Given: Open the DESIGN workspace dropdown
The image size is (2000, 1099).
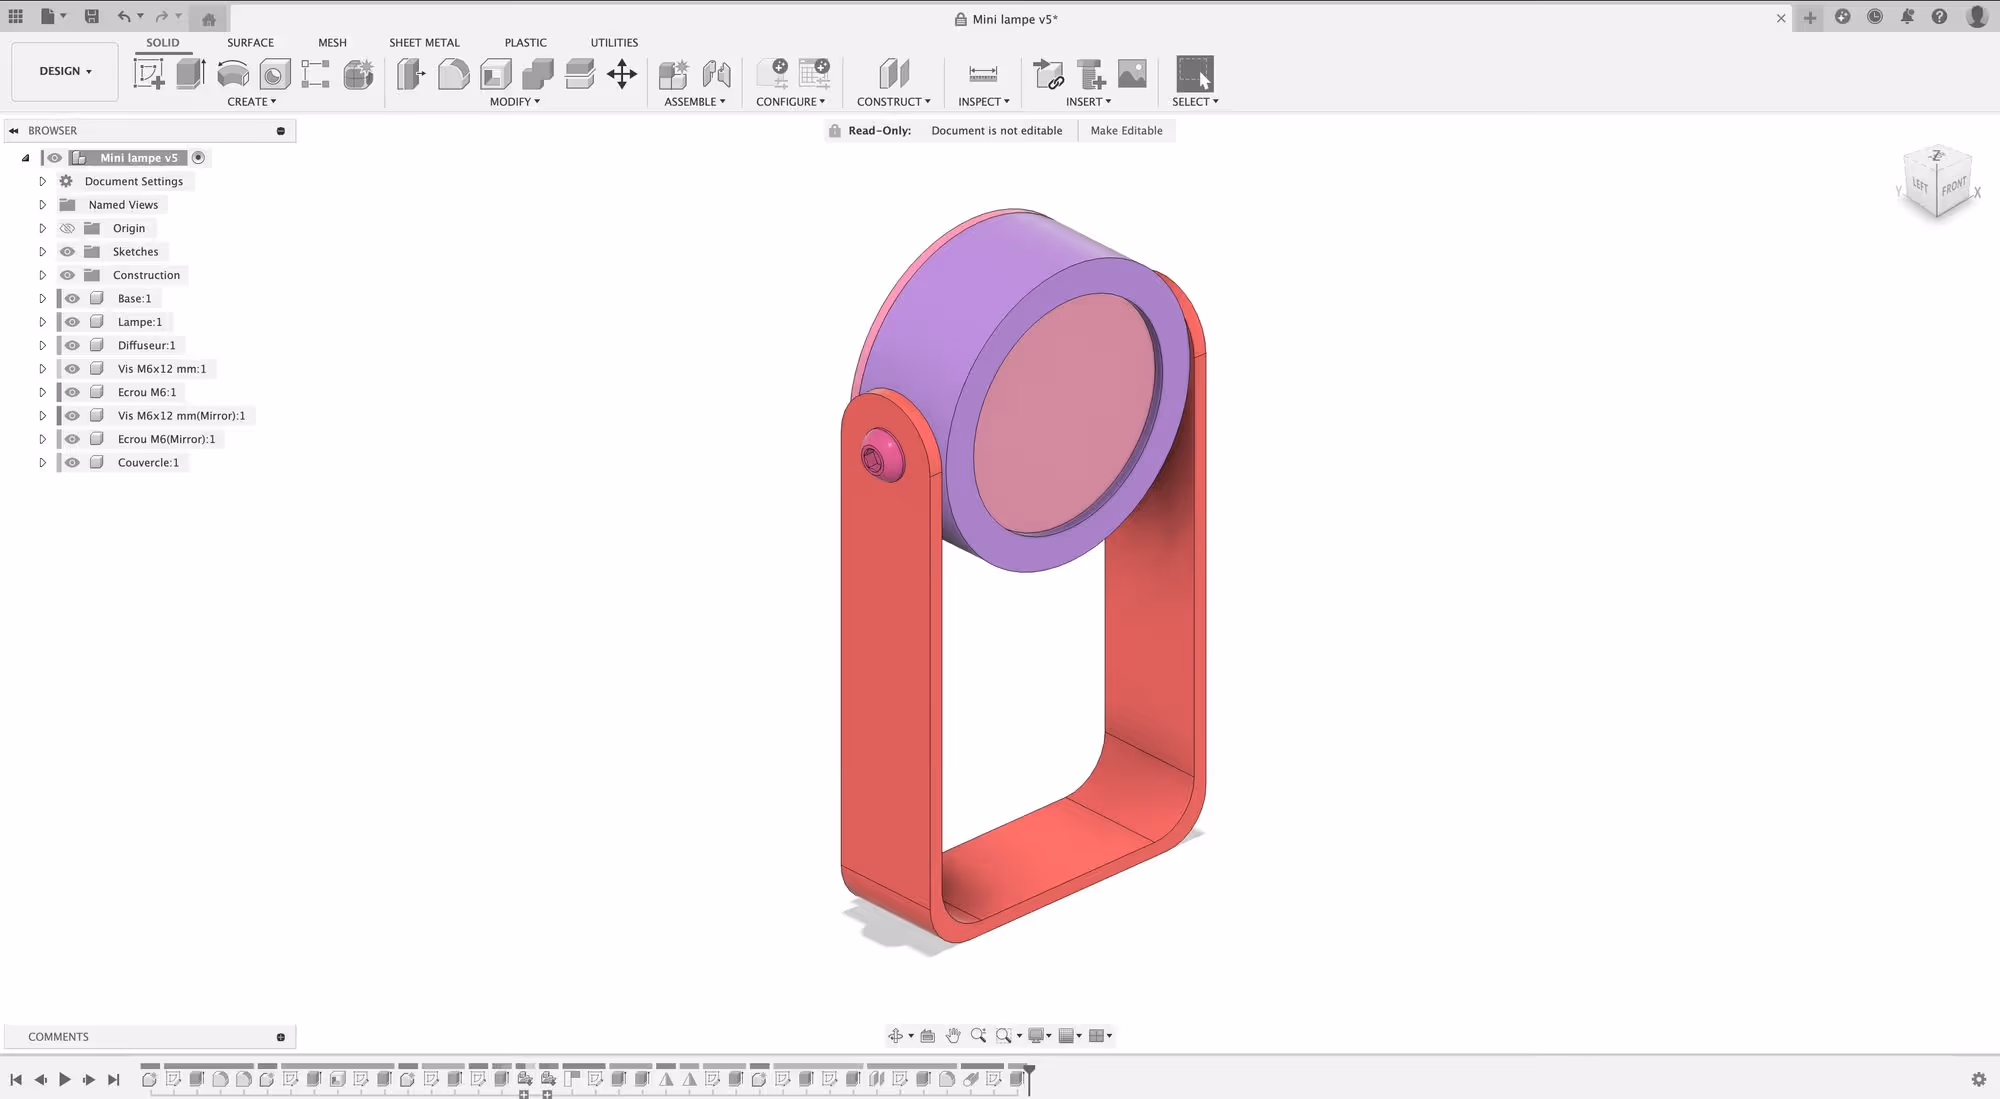Looking at the screenshot, I should coord(65,71).
